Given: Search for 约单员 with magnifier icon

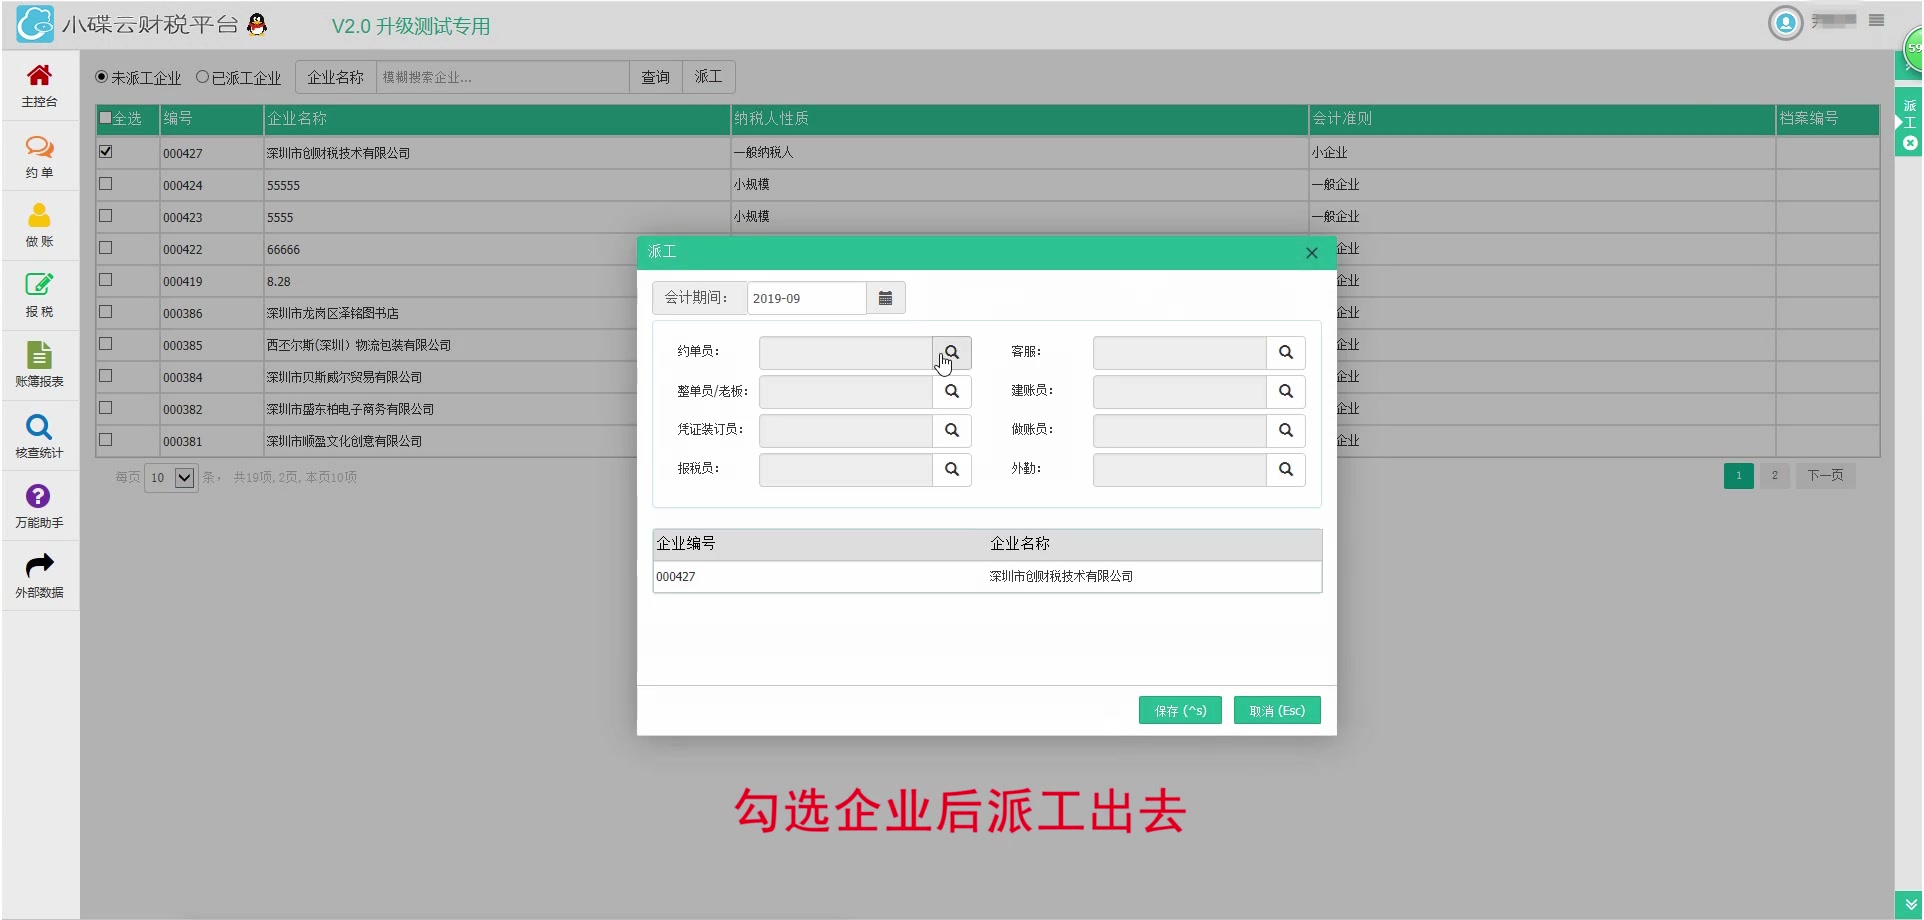Looking at the screenshot, I should click(952, 352).
